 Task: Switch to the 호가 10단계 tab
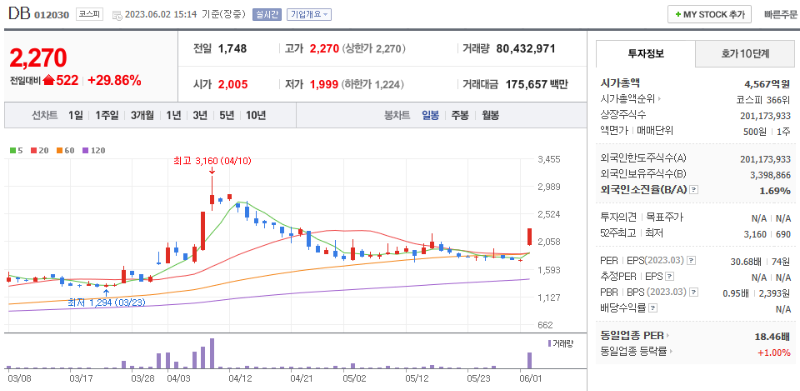pyautogui.click(x=745, y=54)
